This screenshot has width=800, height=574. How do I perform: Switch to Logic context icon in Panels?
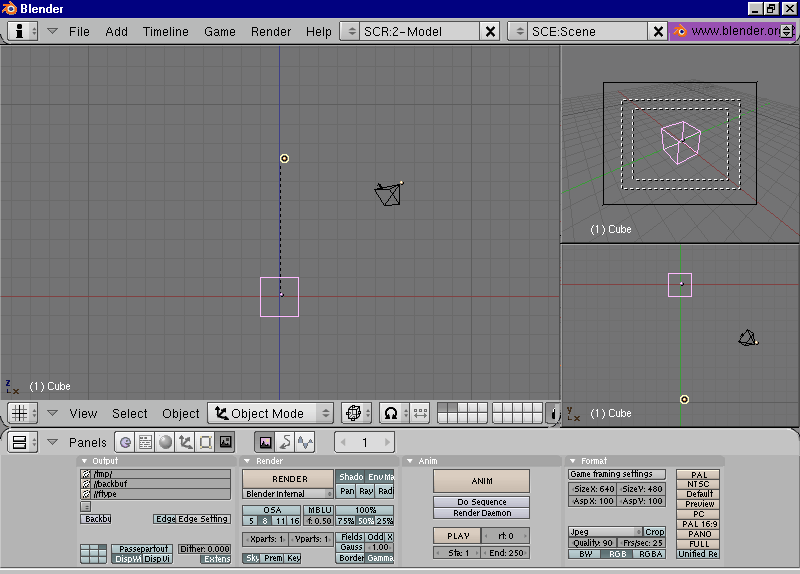(126, 442)
